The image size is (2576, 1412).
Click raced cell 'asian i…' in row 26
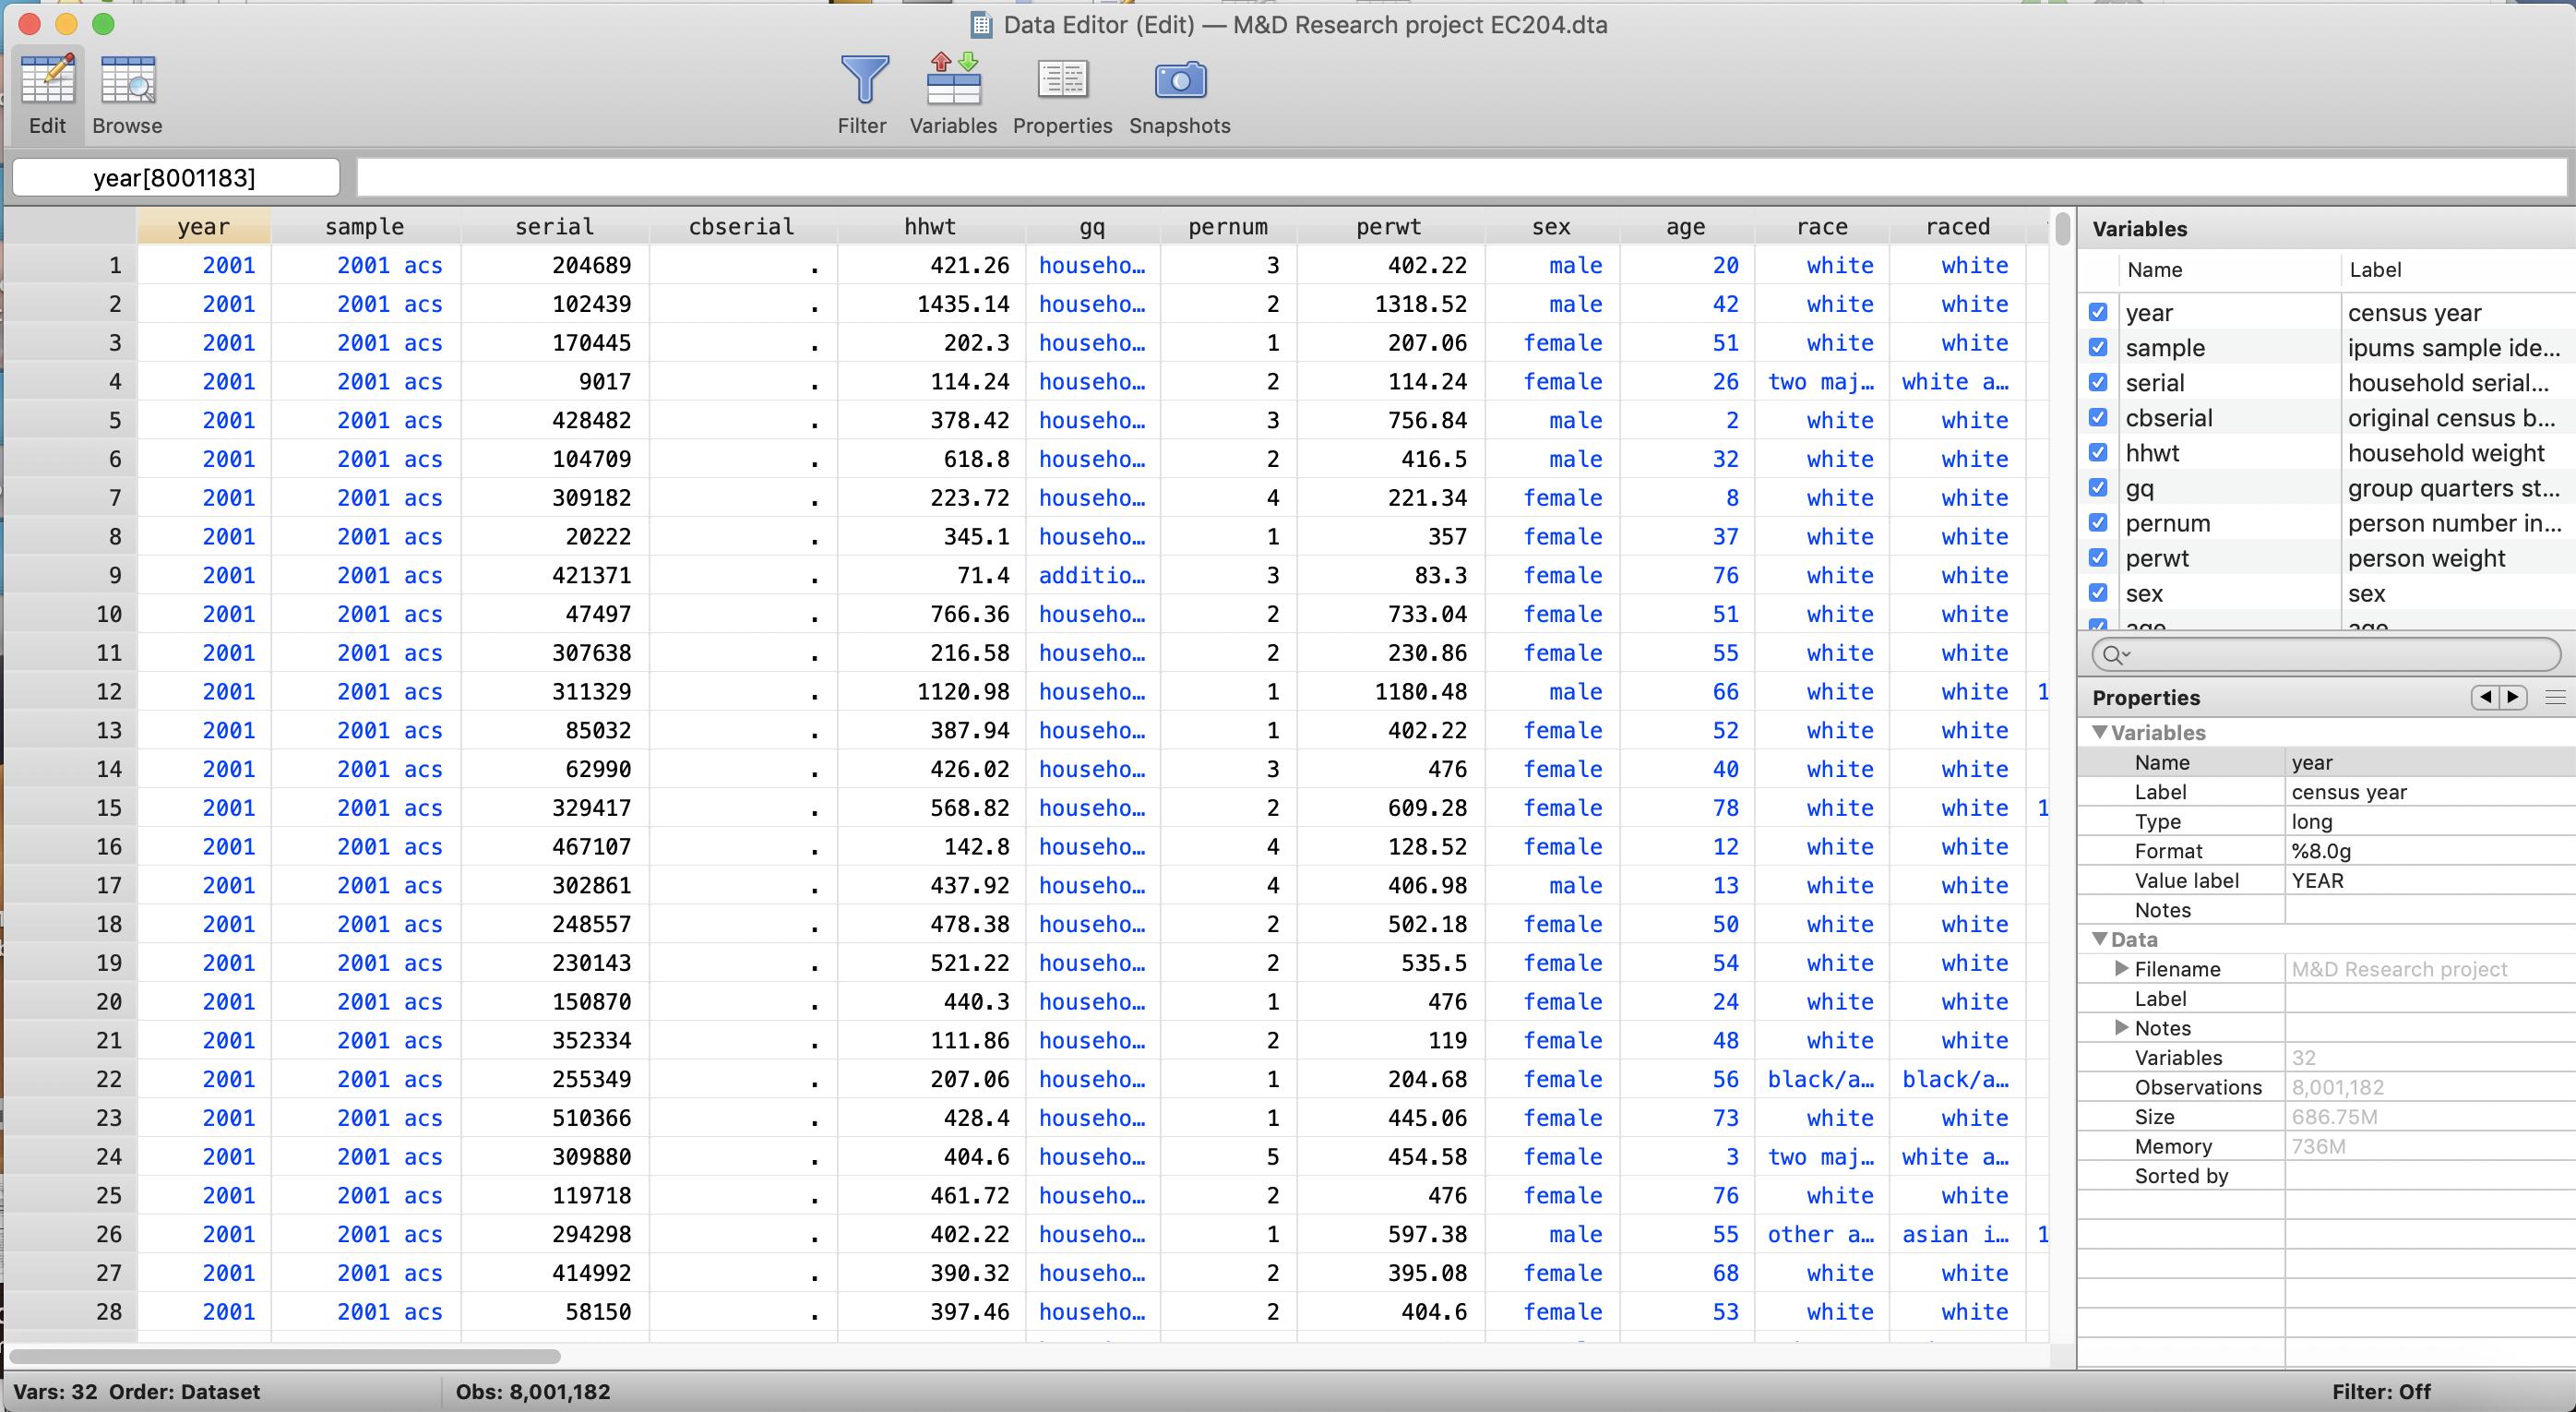1958,1234
